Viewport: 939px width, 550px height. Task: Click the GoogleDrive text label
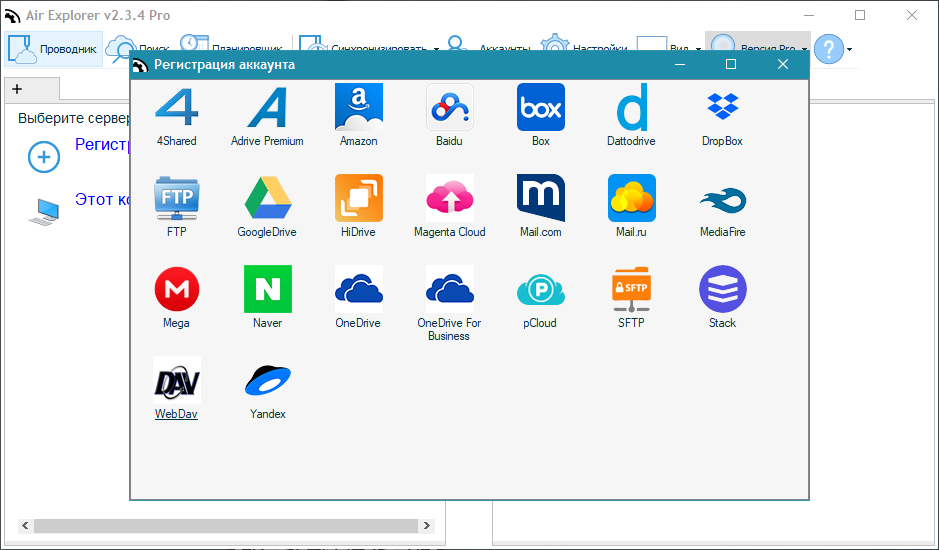(x=267, y=232)
